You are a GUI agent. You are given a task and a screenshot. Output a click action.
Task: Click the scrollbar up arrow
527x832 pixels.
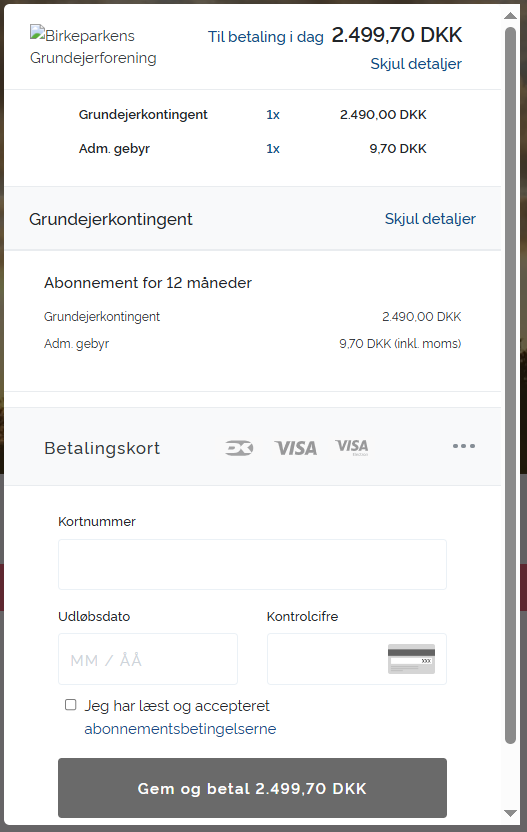pos(511,15)
